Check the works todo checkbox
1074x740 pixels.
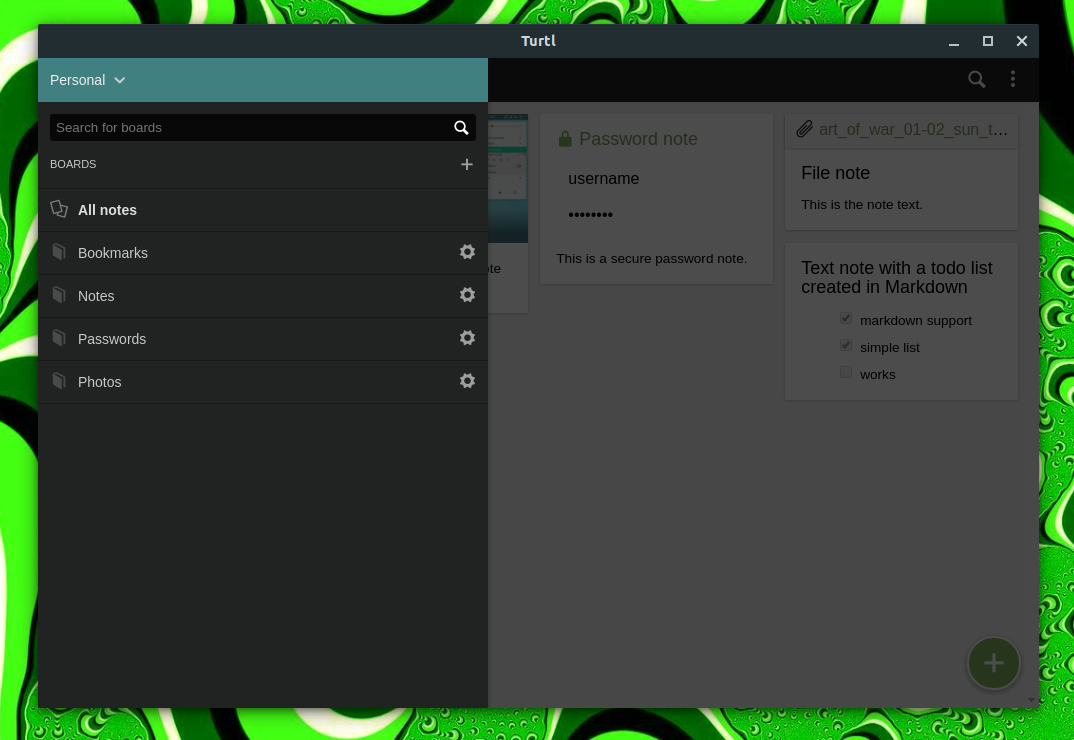pyautogui.click(x=845, y=372)
